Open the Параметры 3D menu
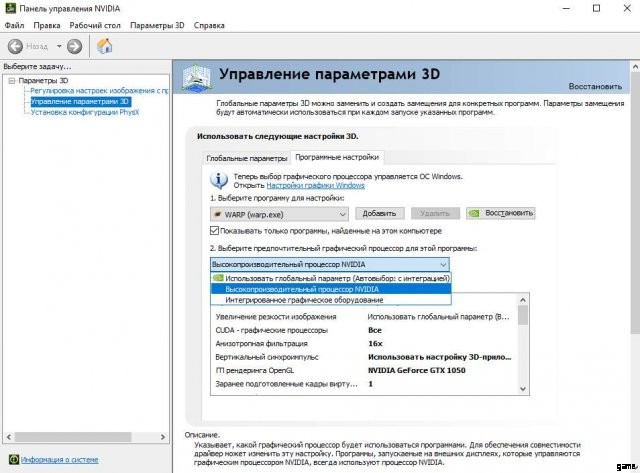Viewport: 640px width, 473px height. tap(157, 25)
